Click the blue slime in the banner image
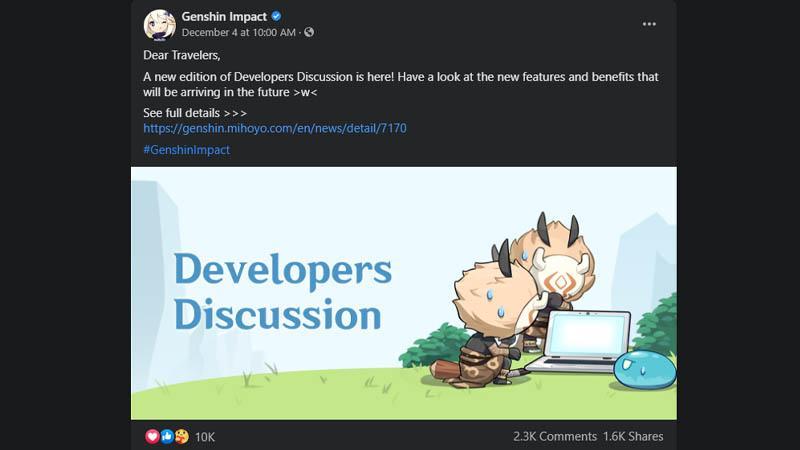 [x=644, y=369]
